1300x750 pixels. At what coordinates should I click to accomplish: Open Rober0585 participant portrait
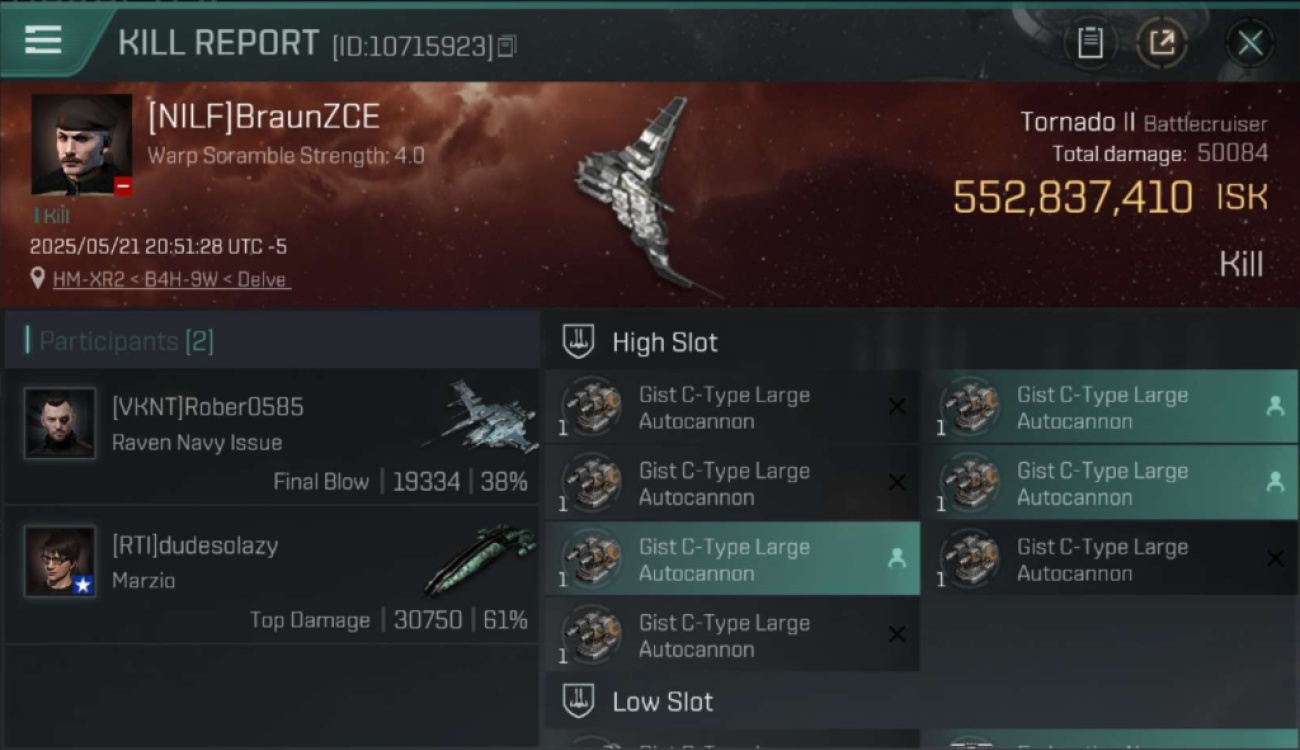pos(60,424)
